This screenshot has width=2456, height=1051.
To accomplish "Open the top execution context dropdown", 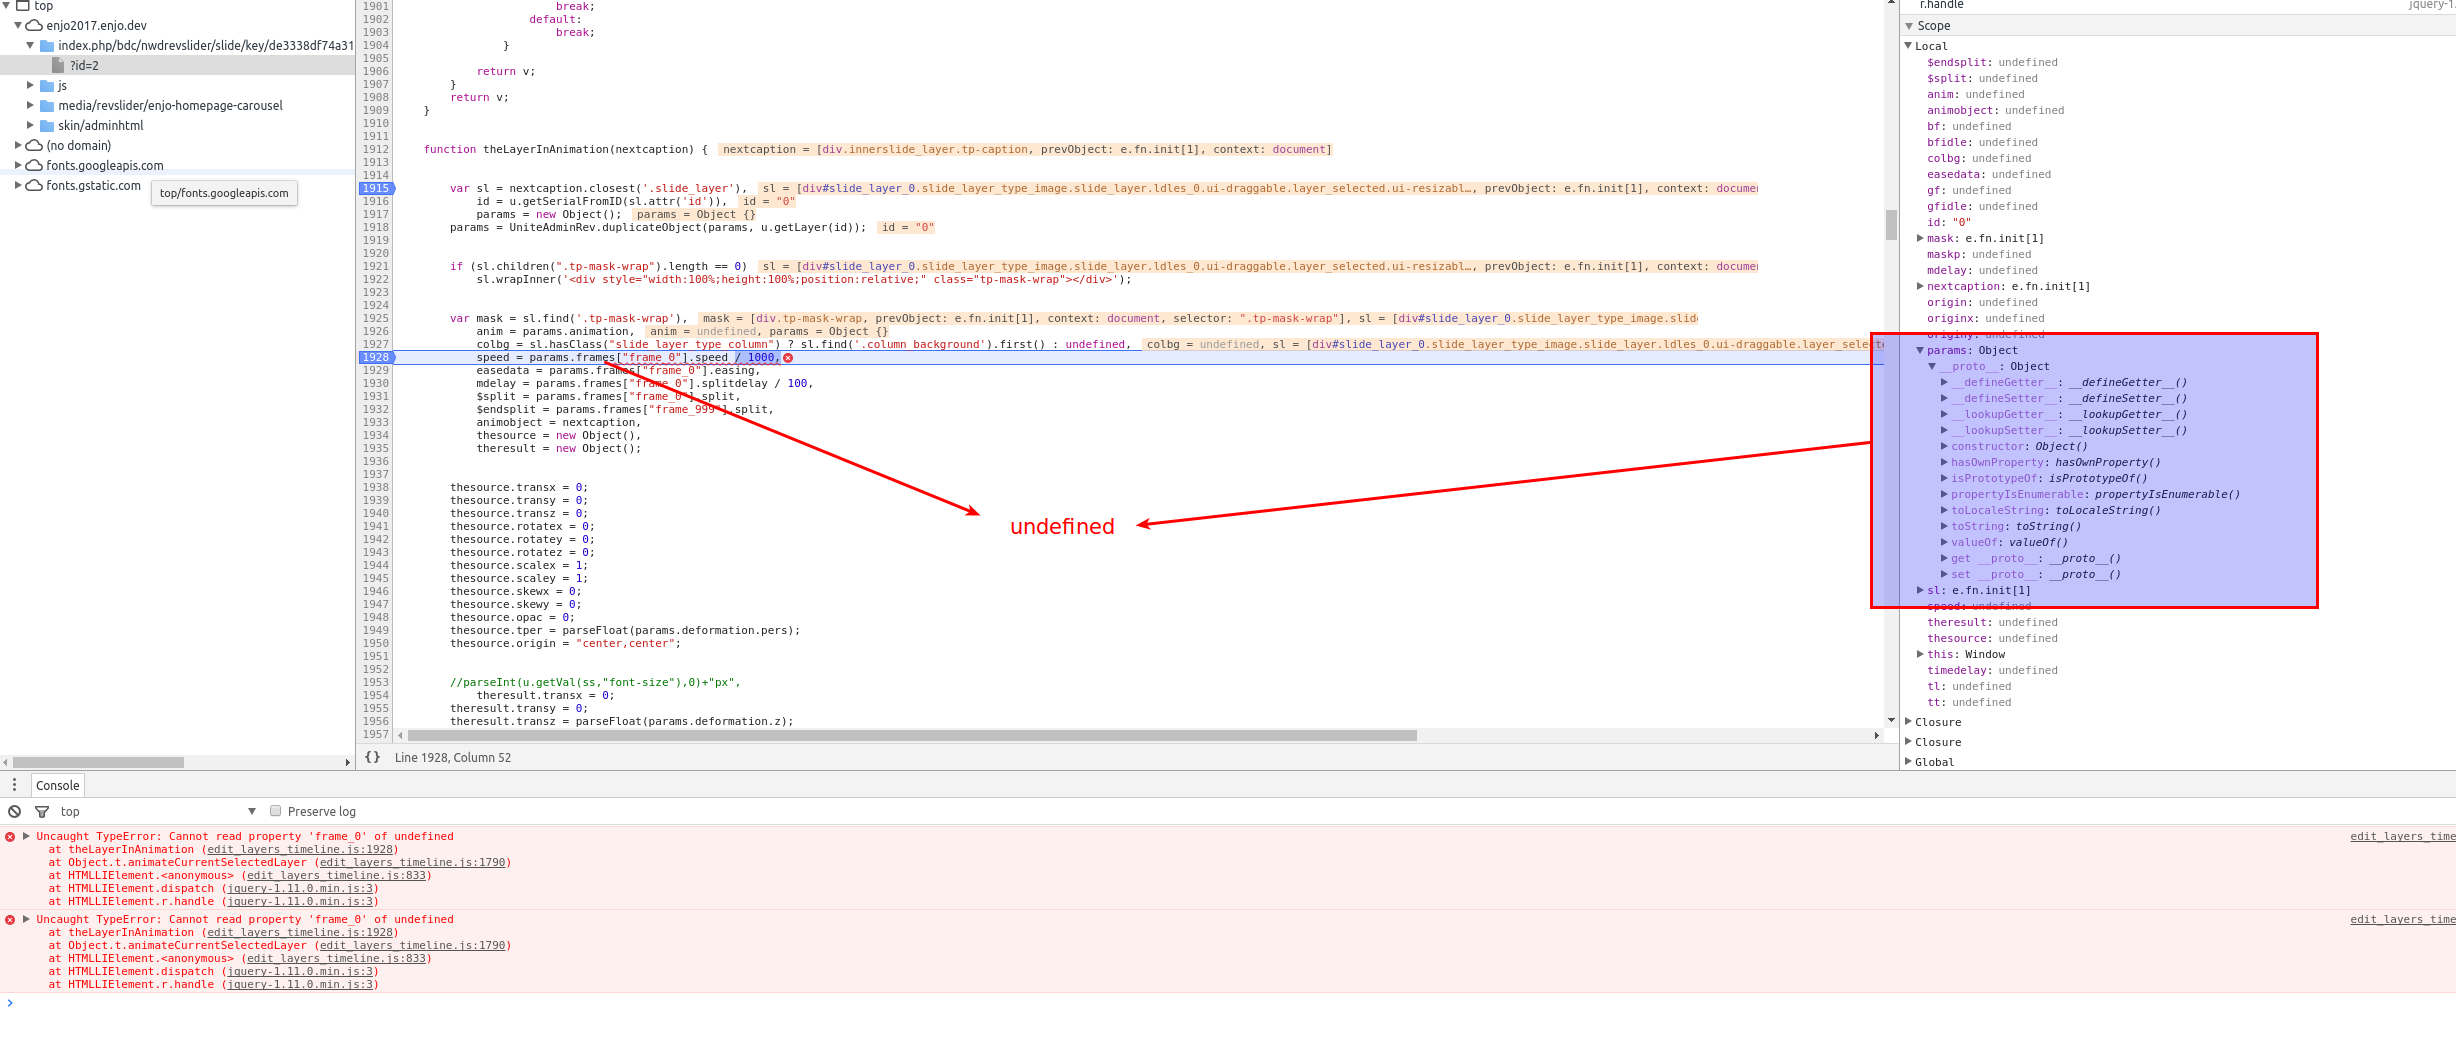I will pyautogui.click(x=158, y=811).
